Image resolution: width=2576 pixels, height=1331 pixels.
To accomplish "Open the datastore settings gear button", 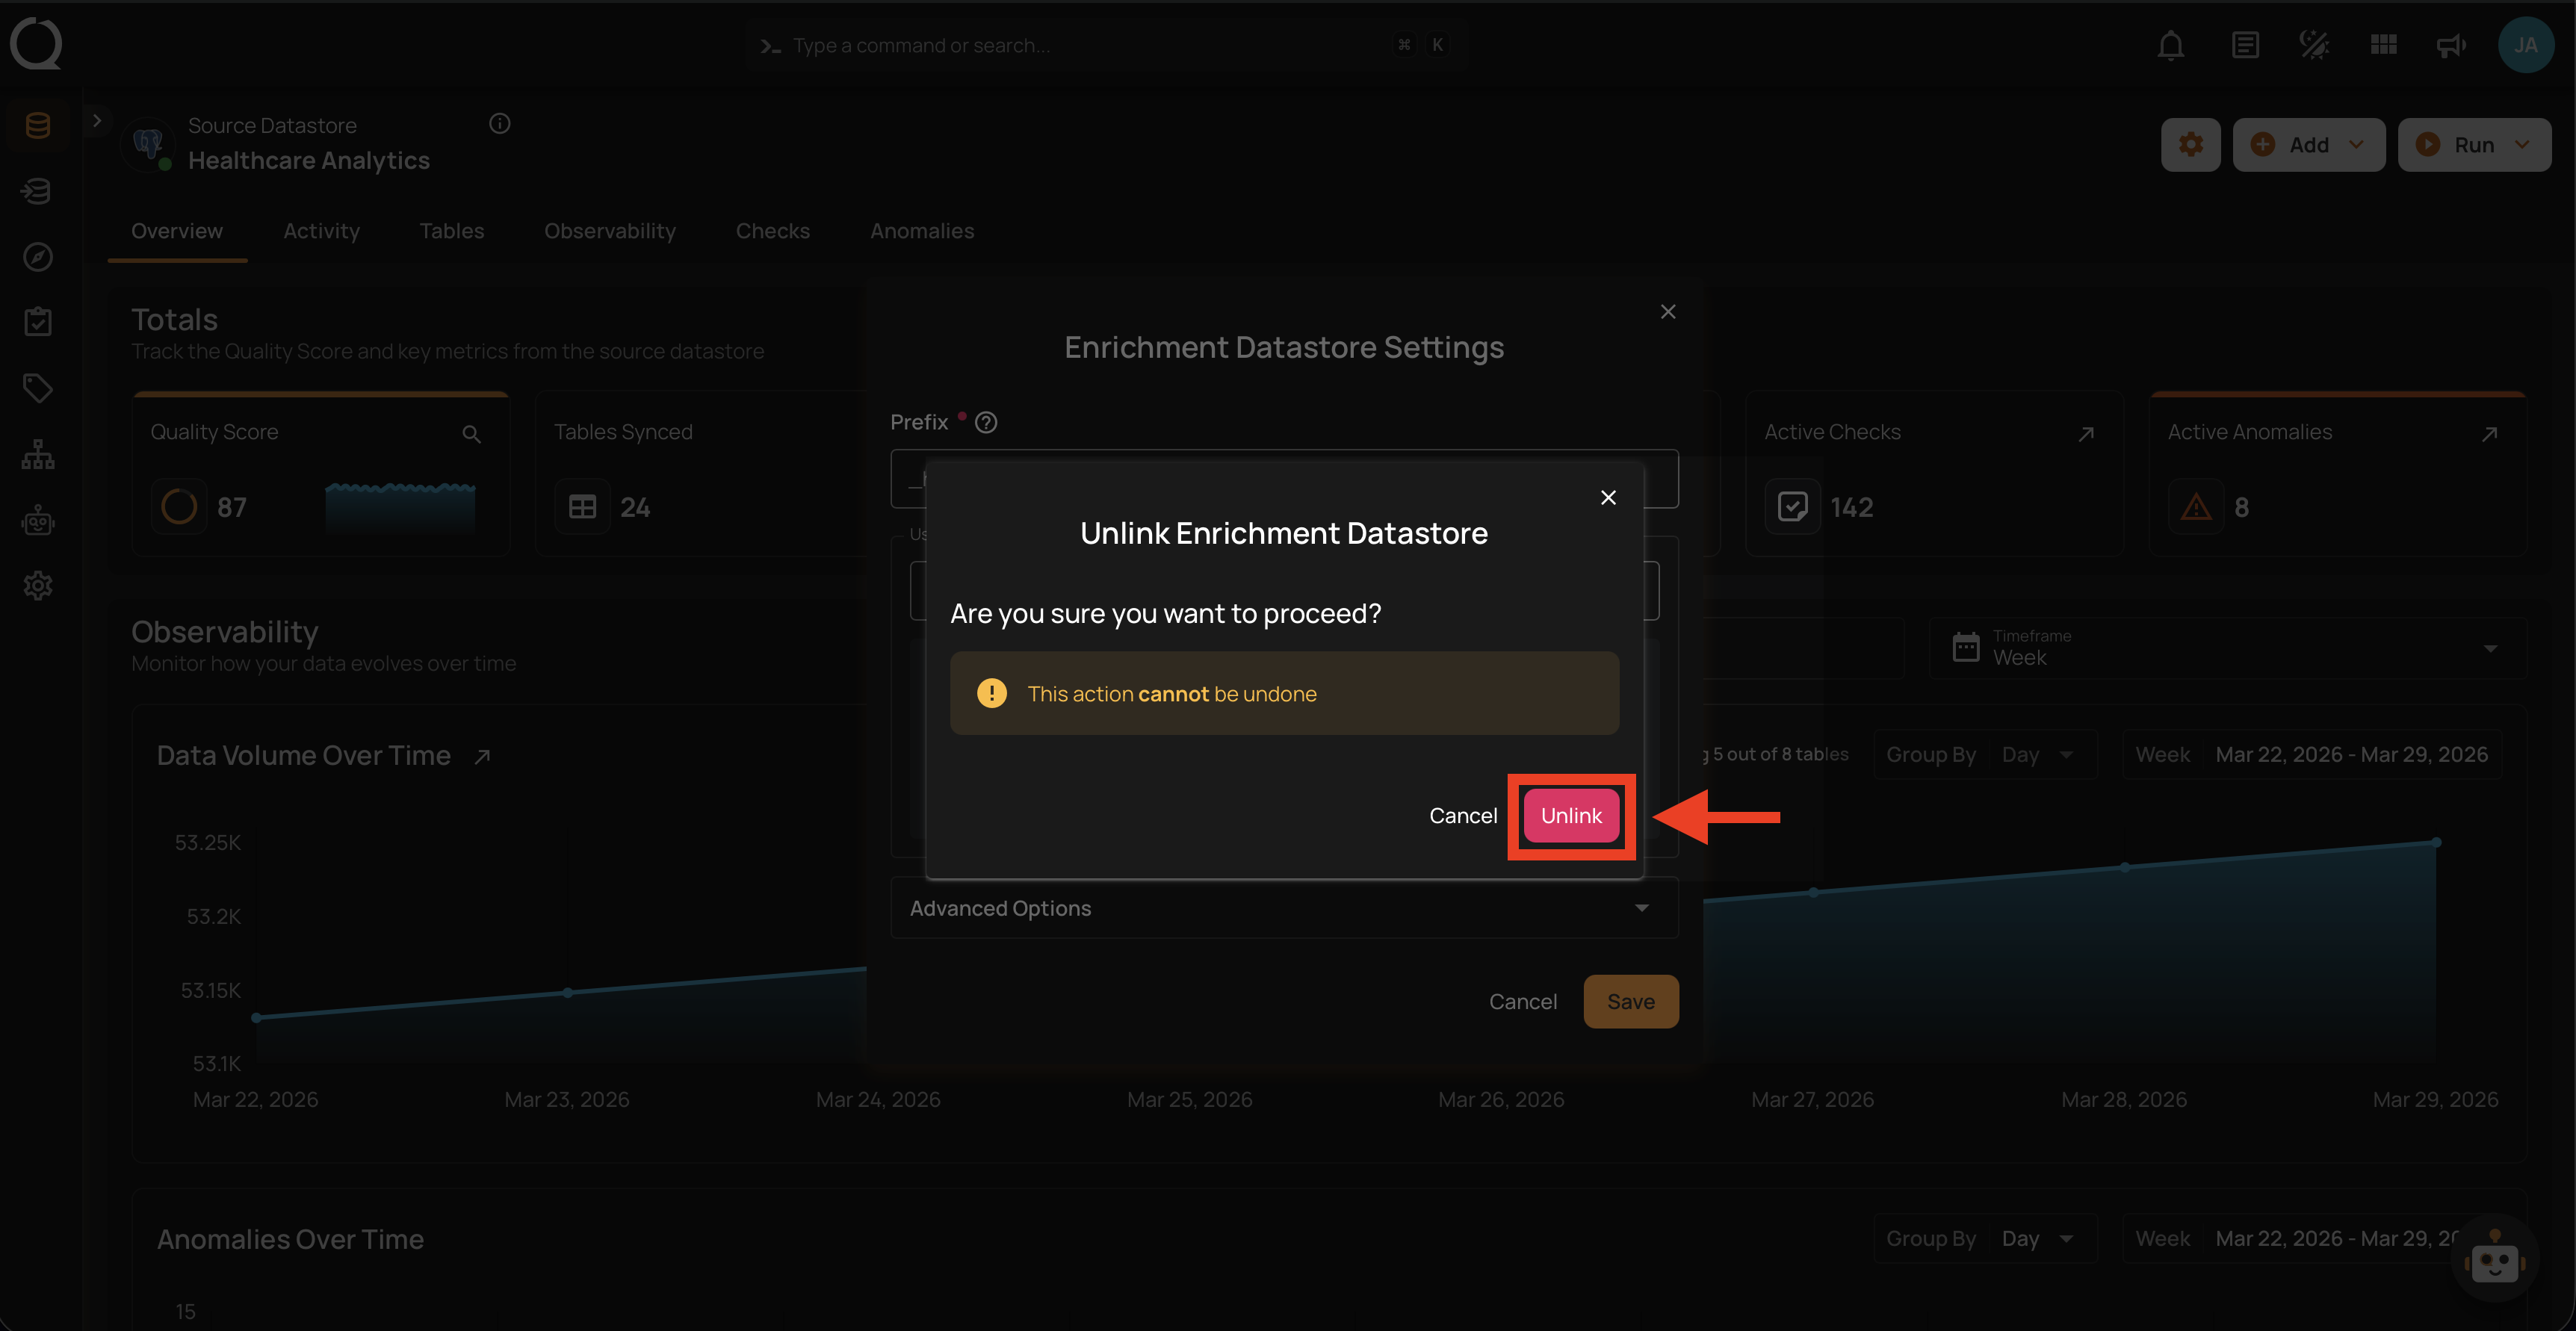I will [2190, 145].
